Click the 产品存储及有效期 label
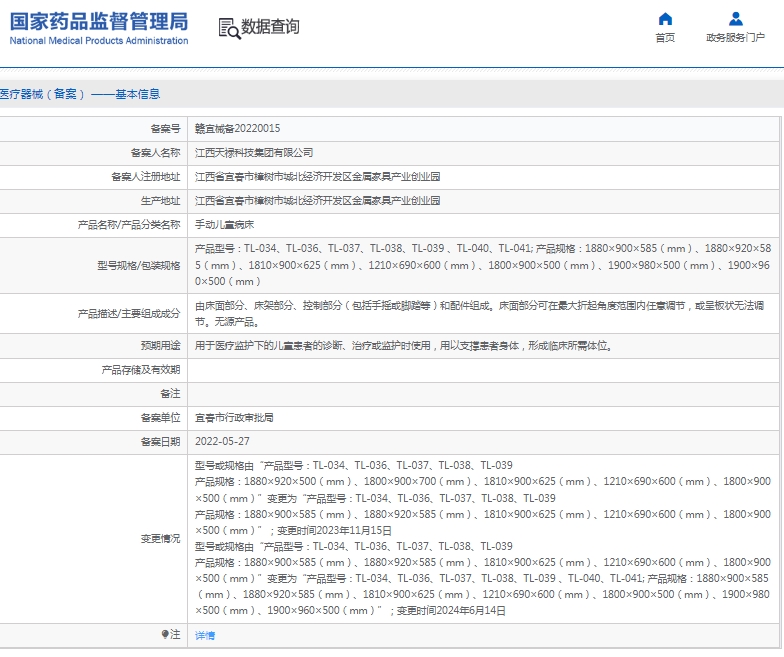Screen dimensions: 784x657 [x=140, y=370]
